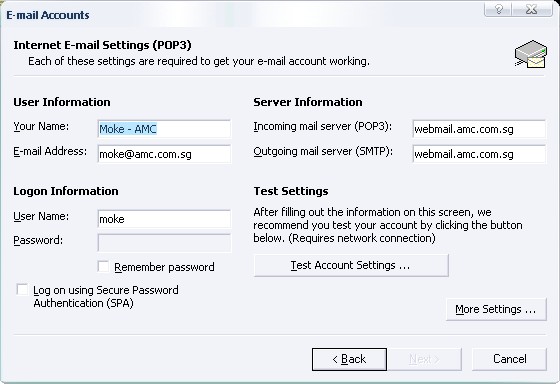The height and width of the screenshot is (384, 560).
Task: Select the Outgoing mail server (SMTP) field
Action: [479, 154]
